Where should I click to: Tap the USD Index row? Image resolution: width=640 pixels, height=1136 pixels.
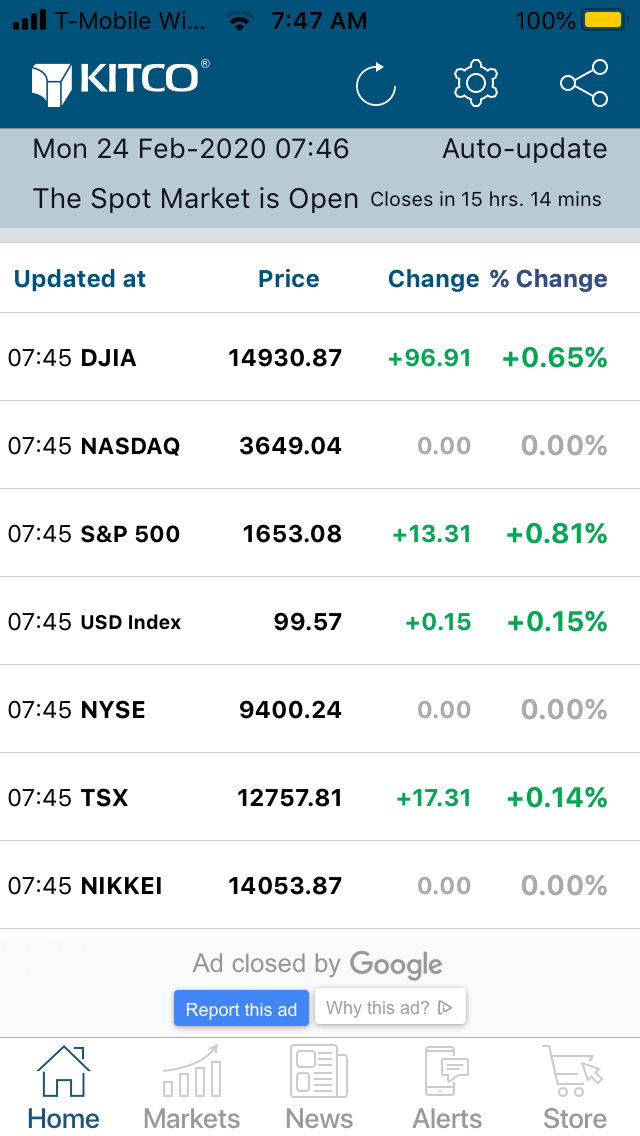click(x=320, y=621)
